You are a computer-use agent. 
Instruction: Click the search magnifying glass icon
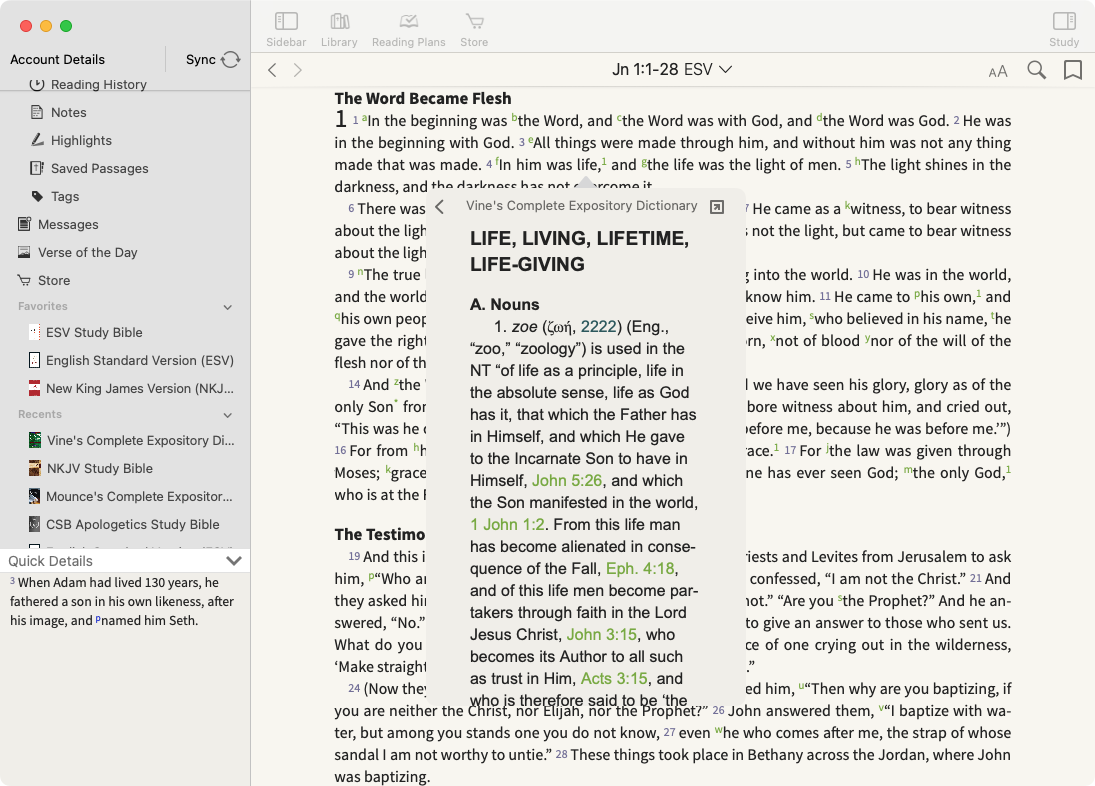[1036, 70]
